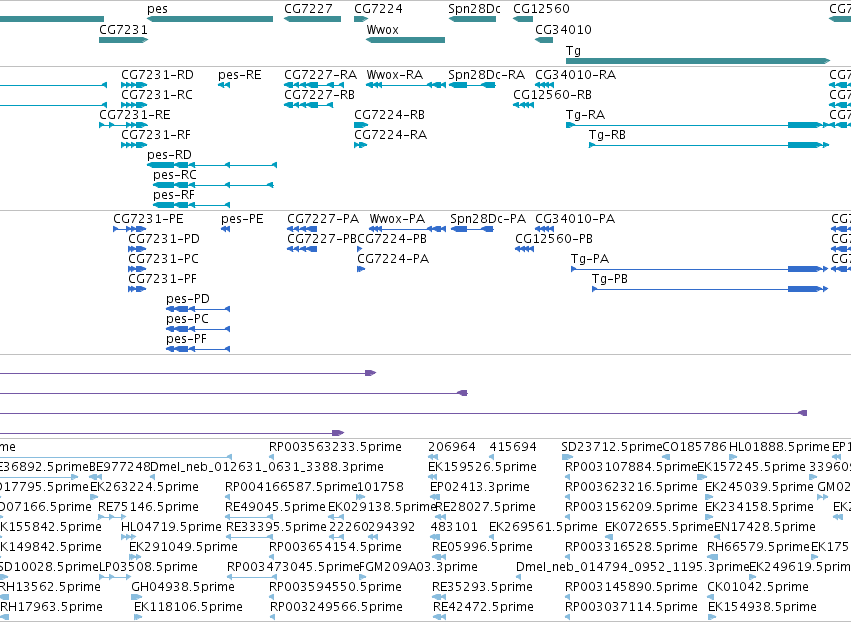
Task: Click the pes-PC protein label
Action: tap(187, 319)
